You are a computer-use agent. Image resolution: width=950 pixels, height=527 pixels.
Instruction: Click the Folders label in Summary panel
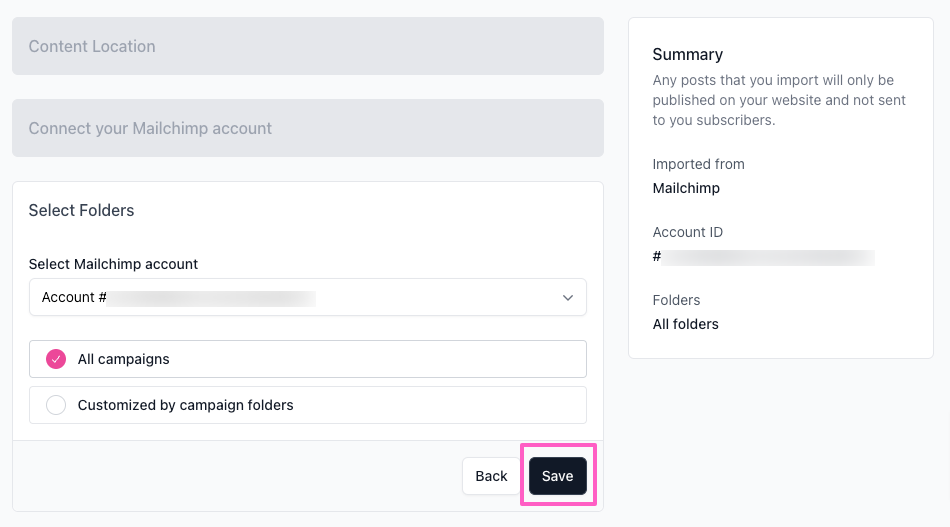(x=676, y=300)
